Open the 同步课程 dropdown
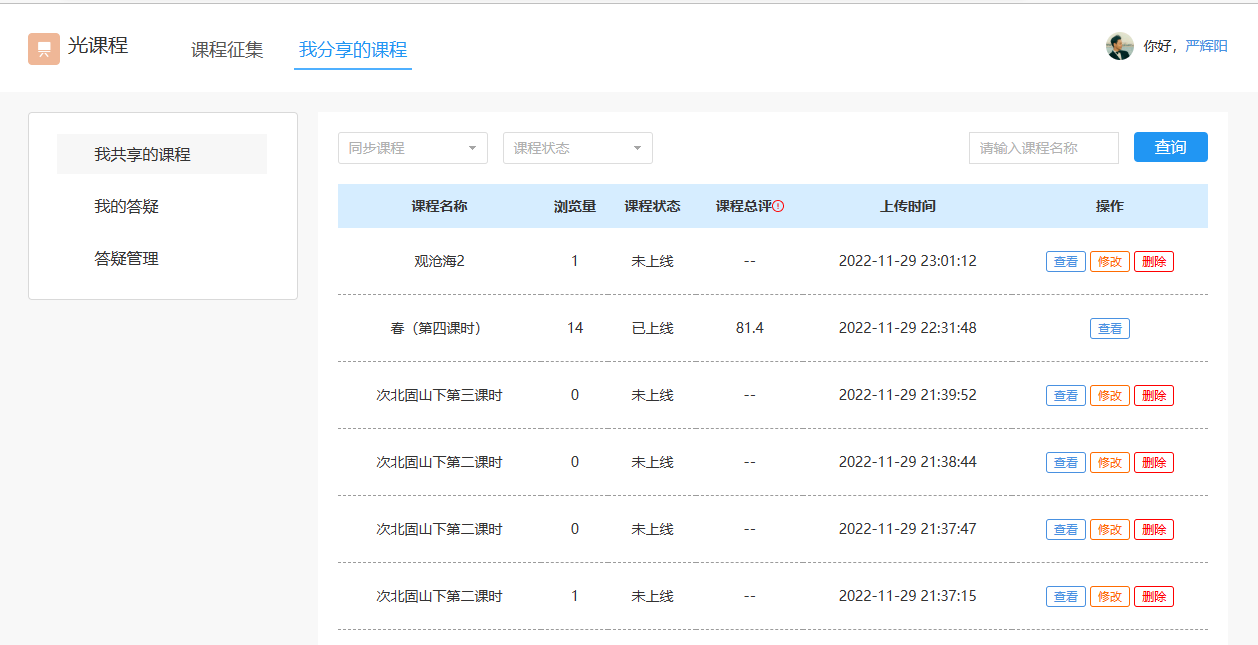The height and width of the screenshot is (645, 1258). click(x=412, y=148)
